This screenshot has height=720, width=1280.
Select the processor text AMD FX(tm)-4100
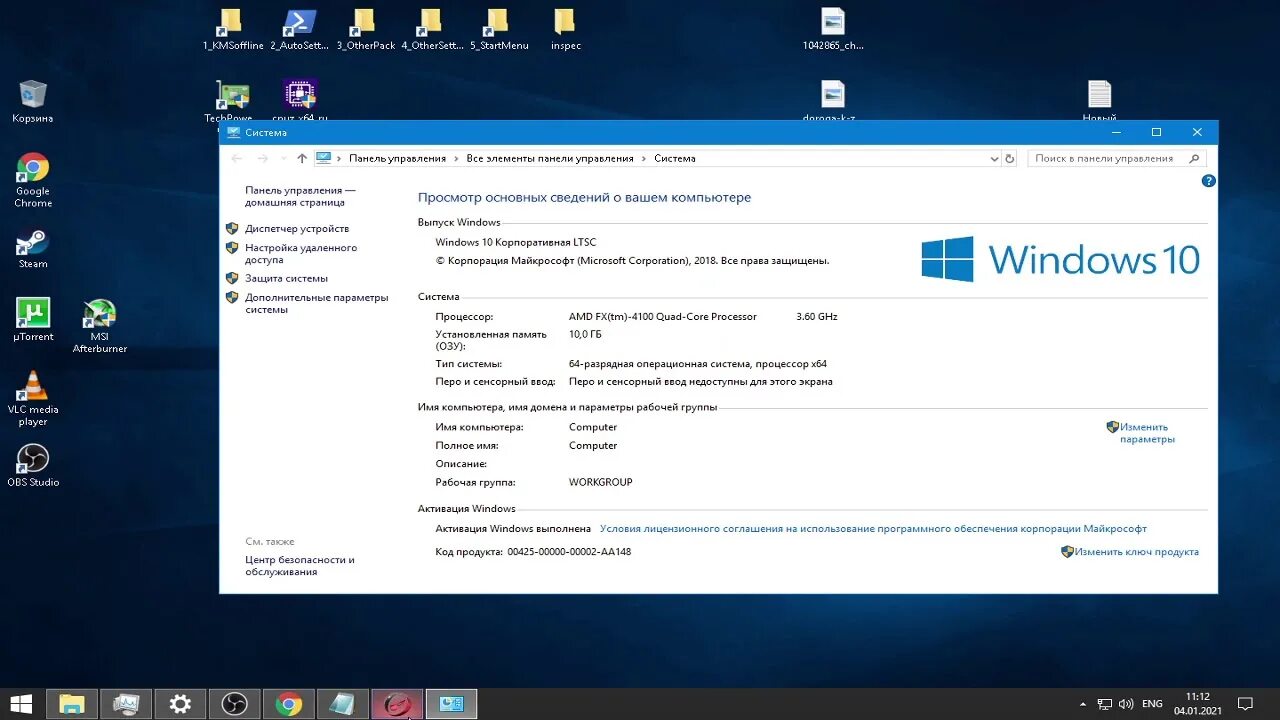click(663, 317)
